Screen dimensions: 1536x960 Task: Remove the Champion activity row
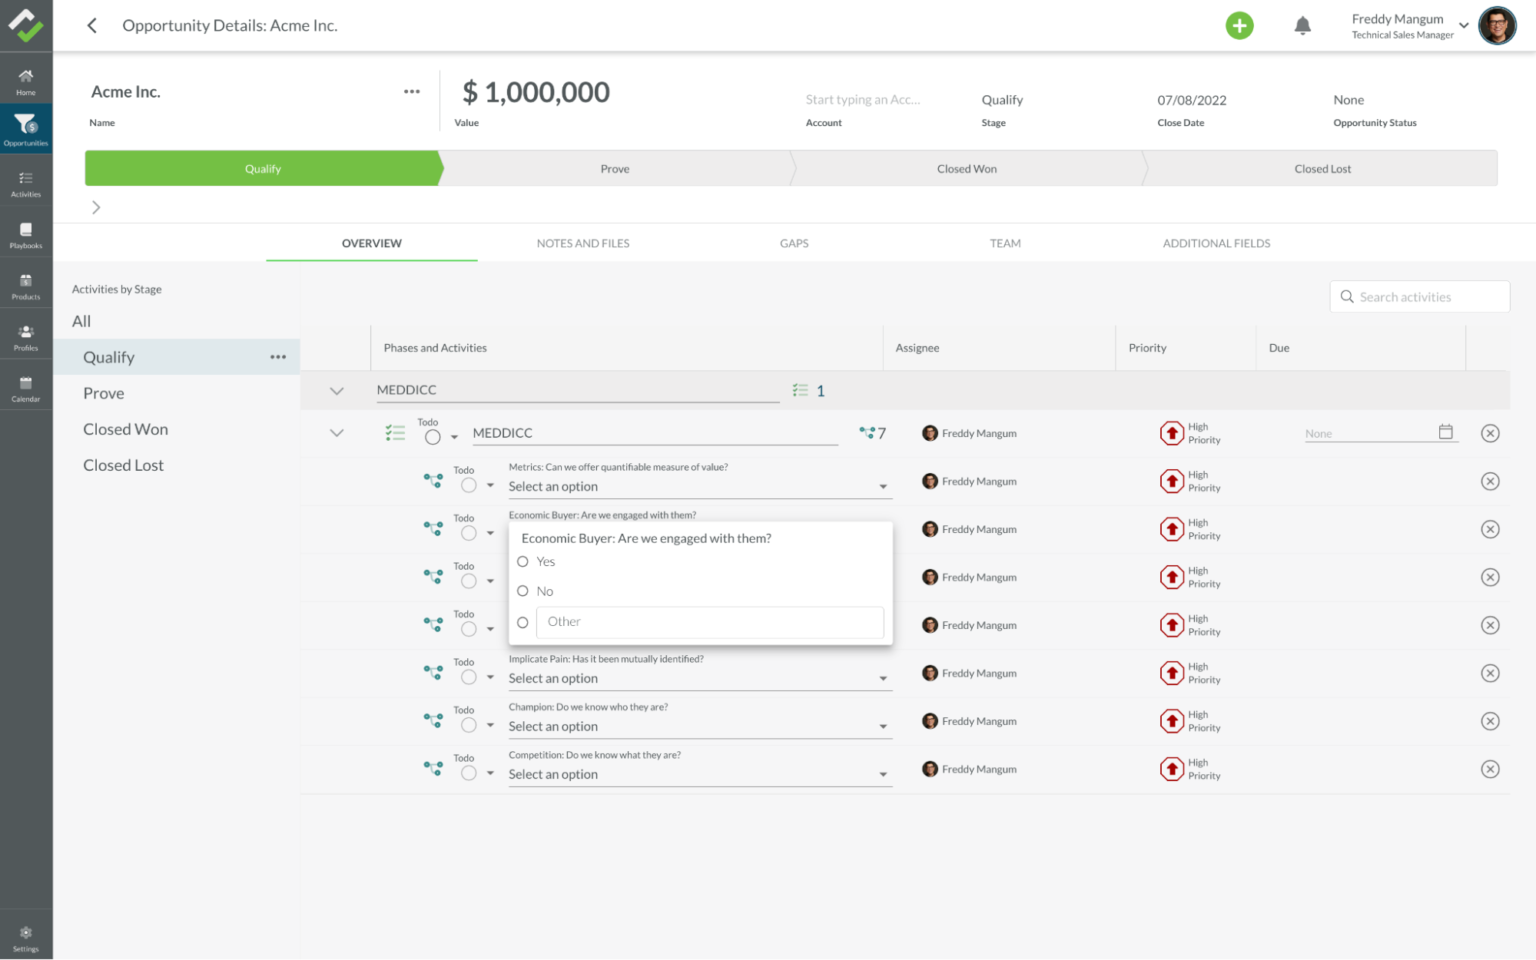coord(1490,721)
